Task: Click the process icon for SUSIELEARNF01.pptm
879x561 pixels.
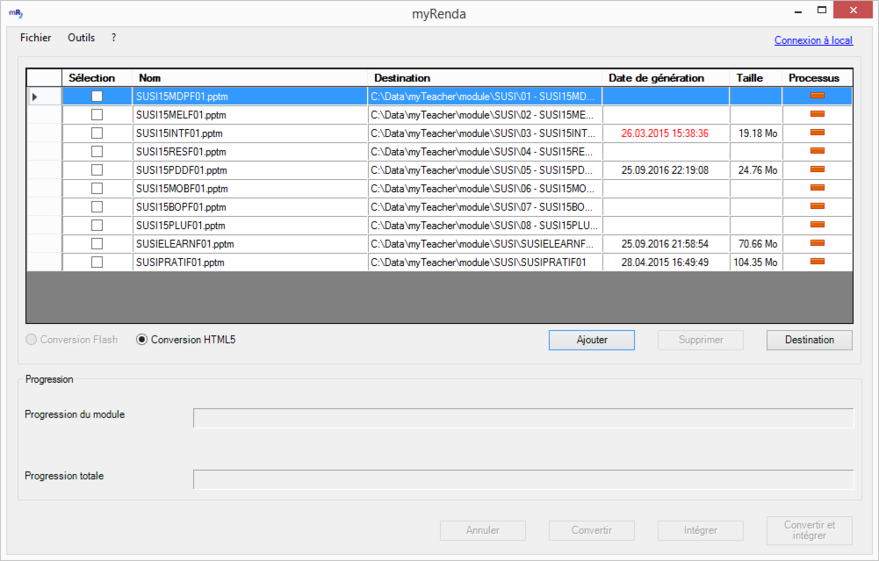Action: [x=816, y=243]
